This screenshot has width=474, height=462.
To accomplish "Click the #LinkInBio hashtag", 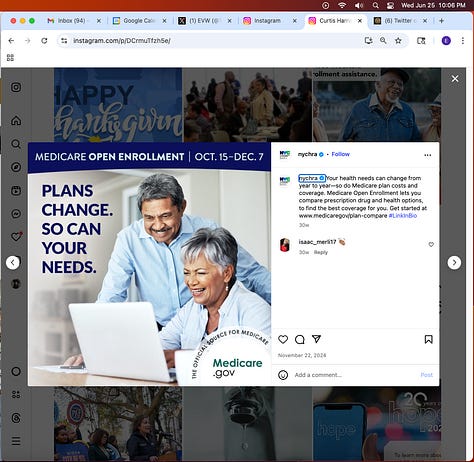I will pos(403,216).
